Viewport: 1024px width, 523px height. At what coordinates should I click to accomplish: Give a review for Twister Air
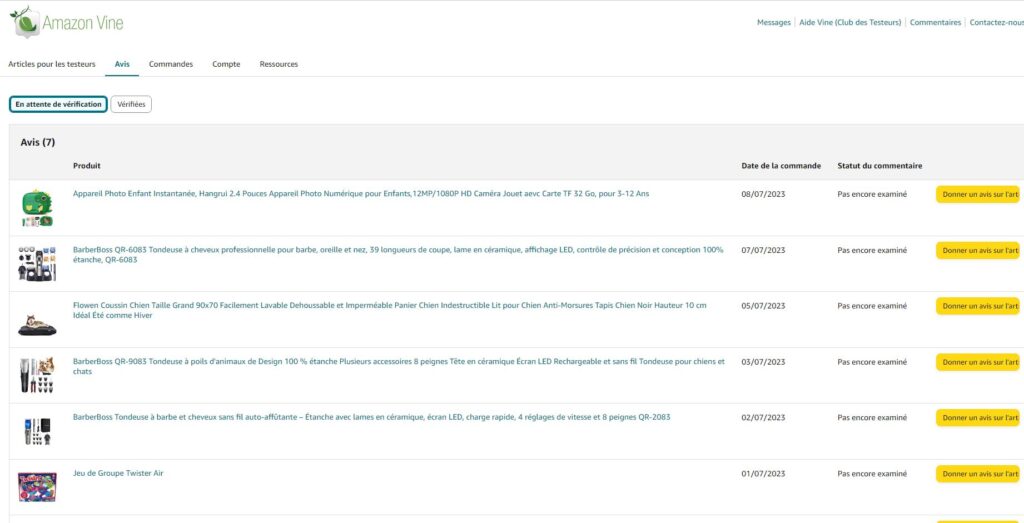pyautogui.click(x=978, y=474)
